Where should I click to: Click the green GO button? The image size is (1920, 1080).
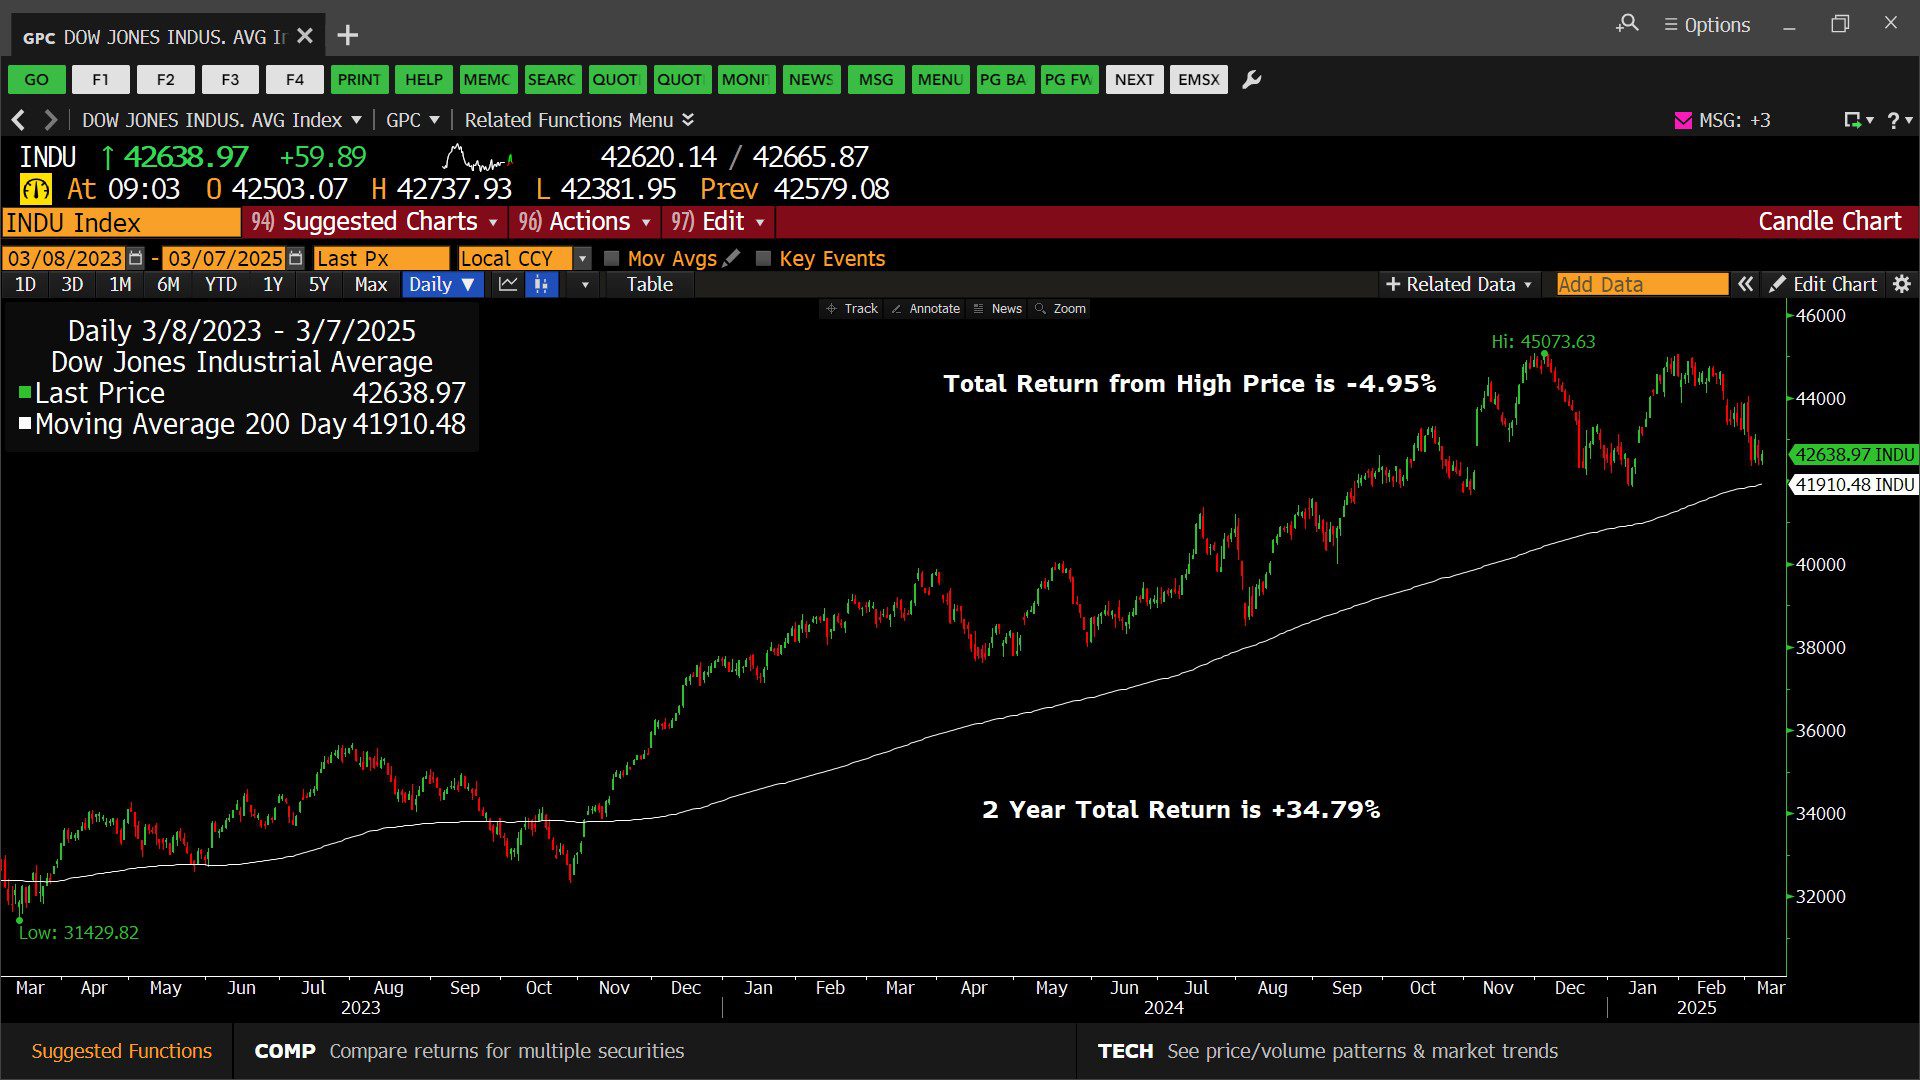pos(37,79)
